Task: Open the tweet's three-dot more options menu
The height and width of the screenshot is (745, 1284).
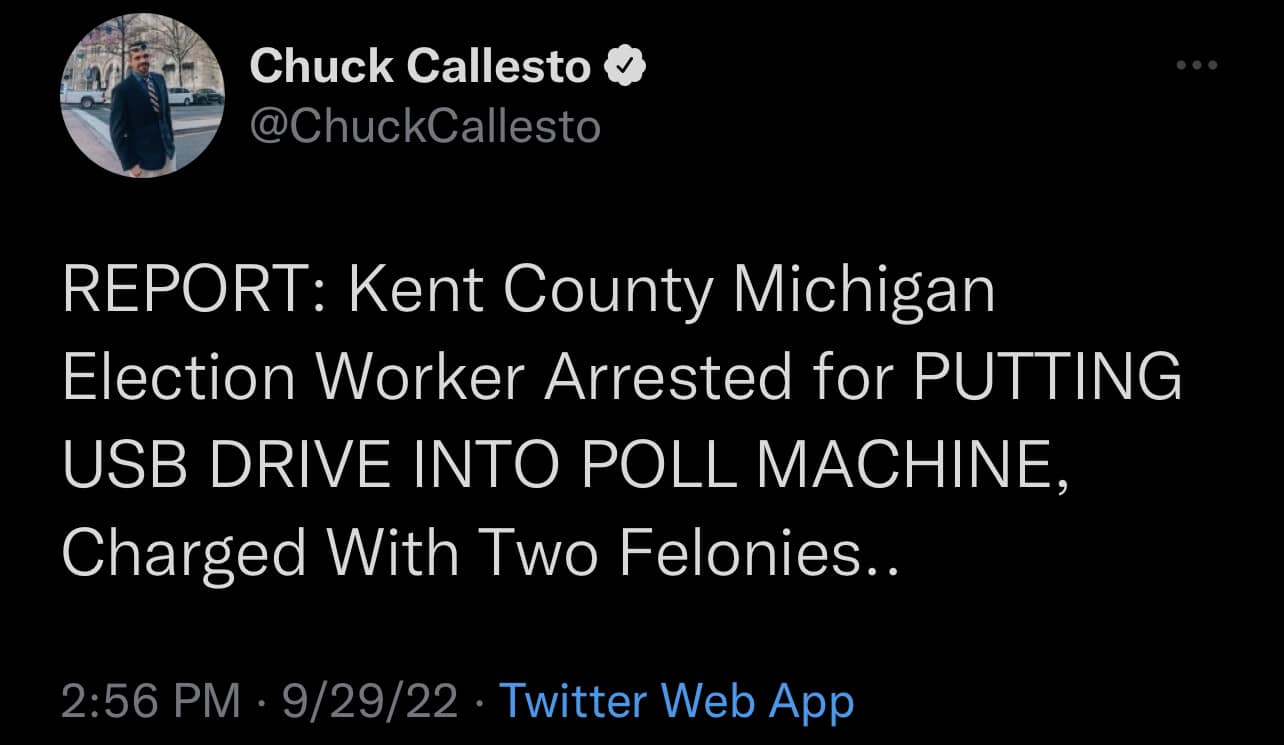Action: tap(1196, 66)
